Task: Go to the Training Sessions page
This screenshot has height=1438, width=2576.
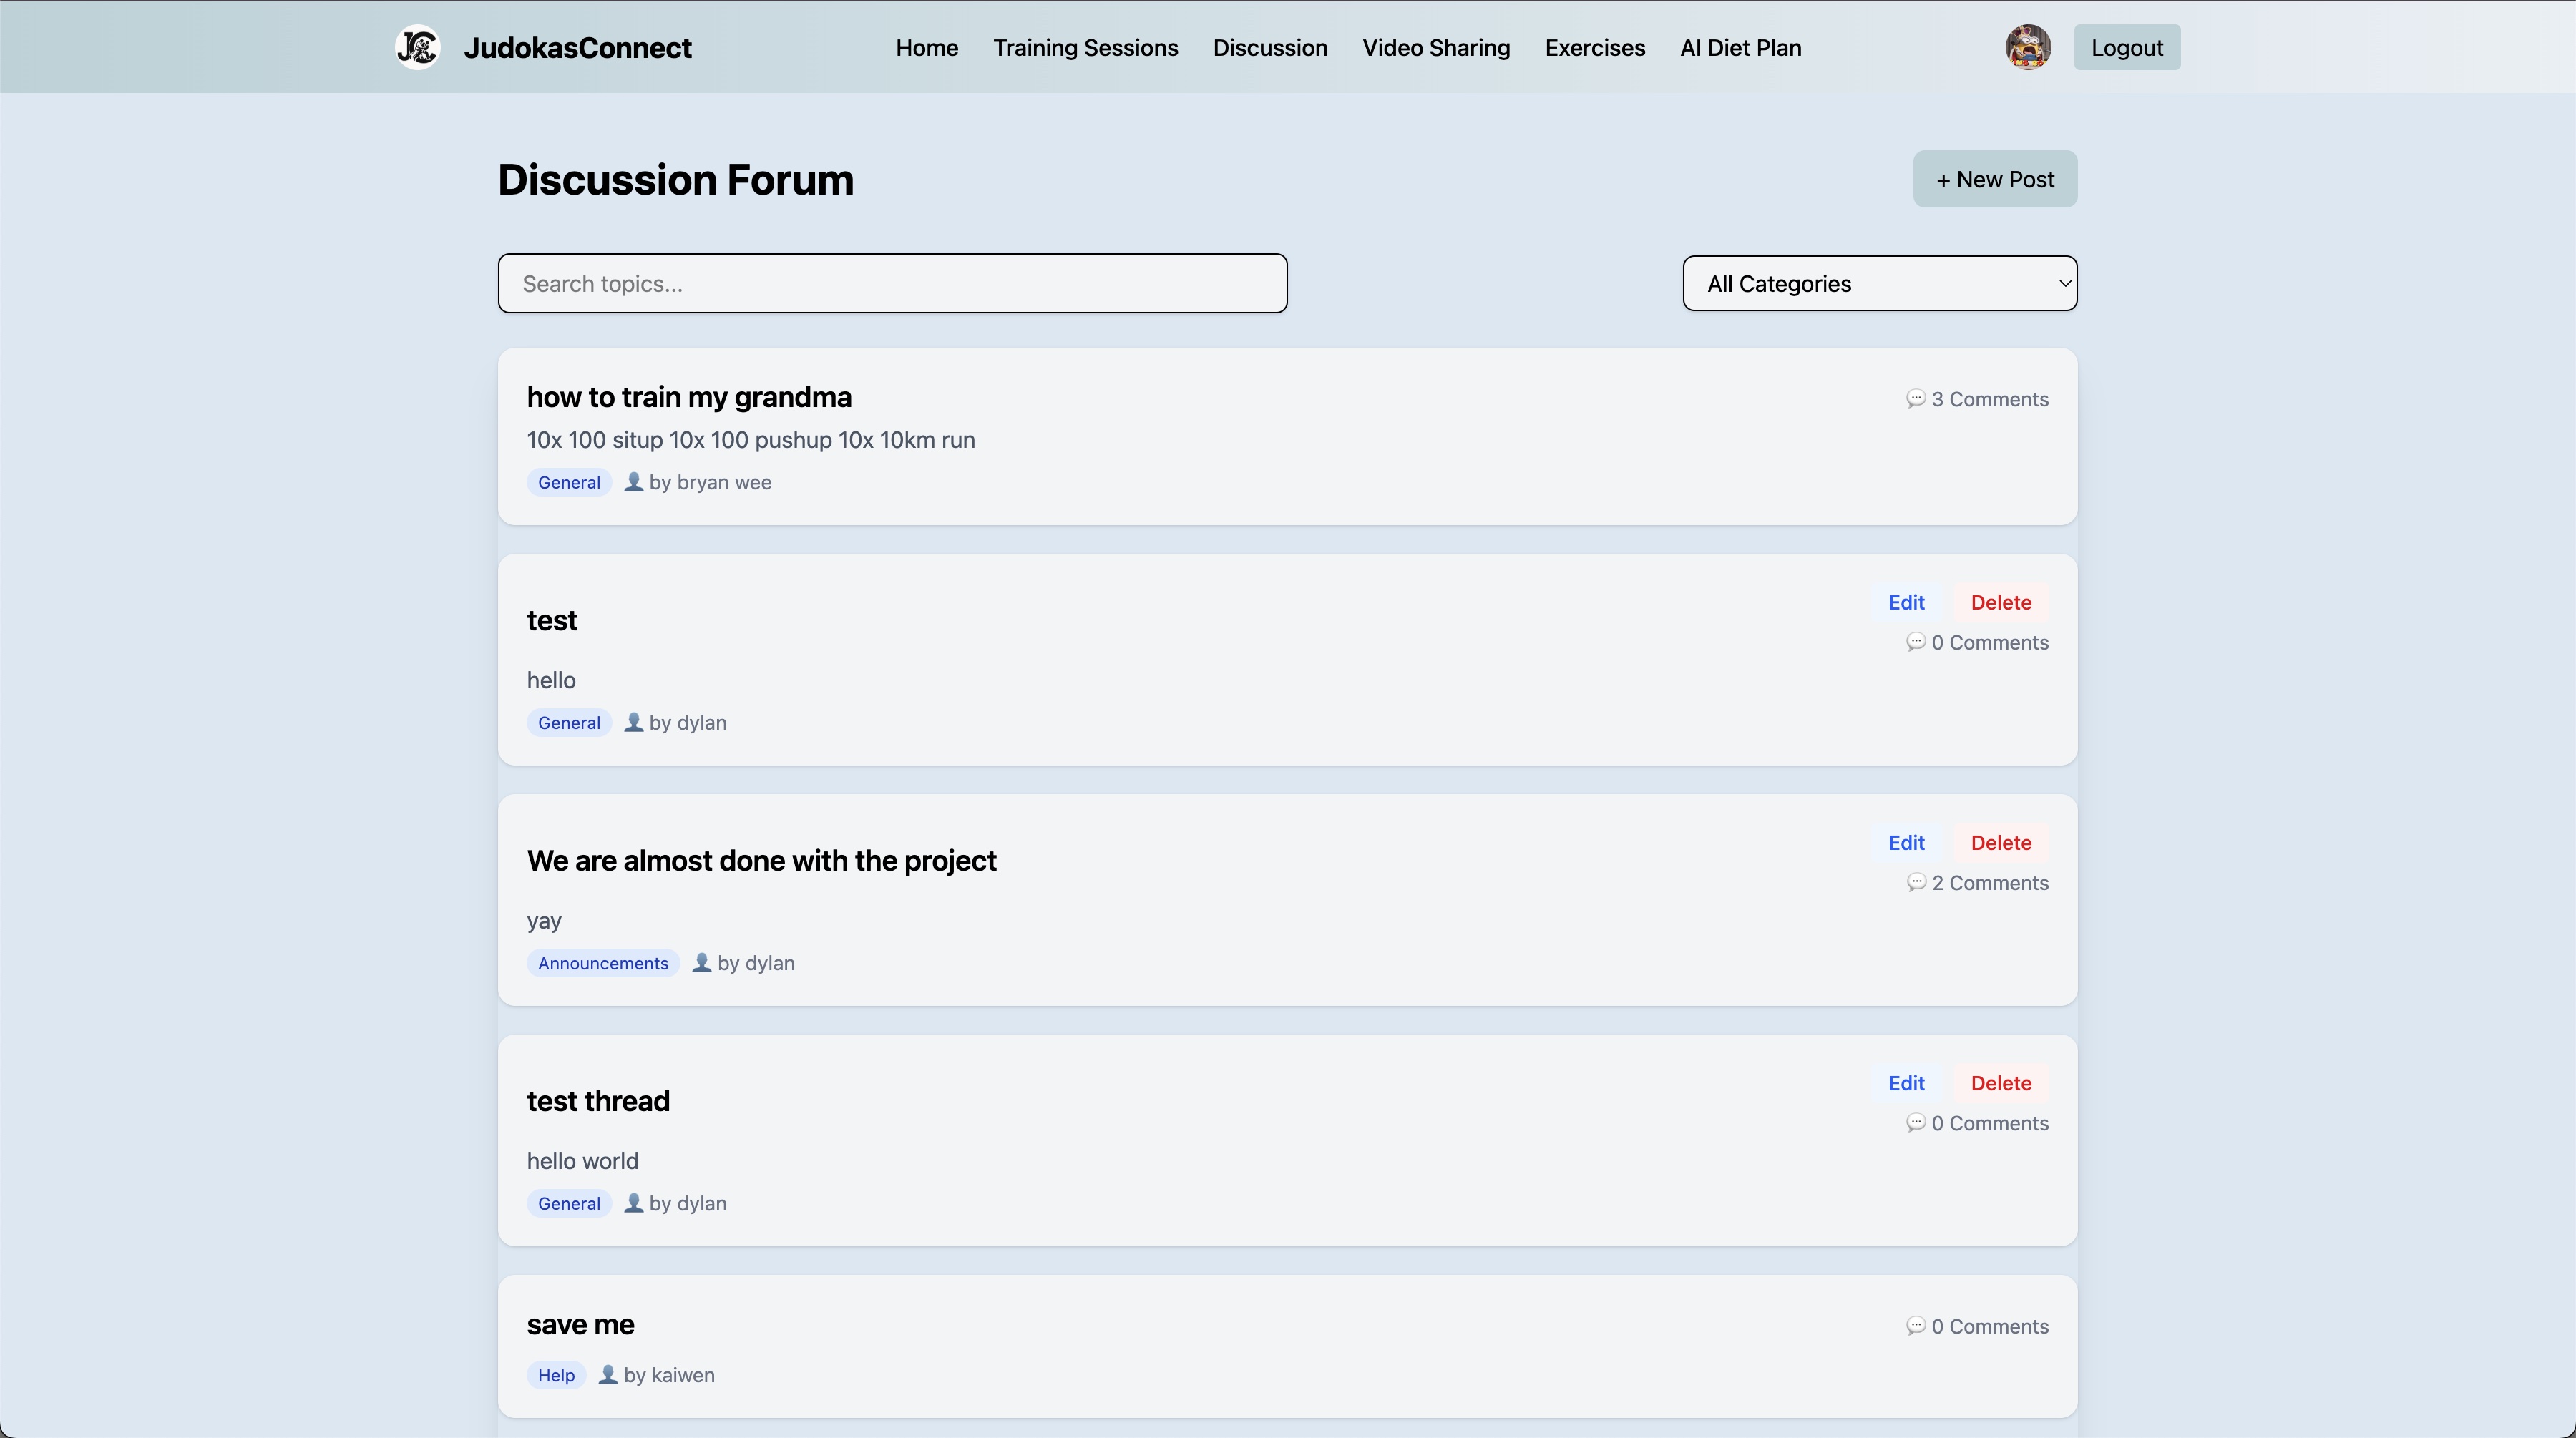Action: pos(1085,48)
